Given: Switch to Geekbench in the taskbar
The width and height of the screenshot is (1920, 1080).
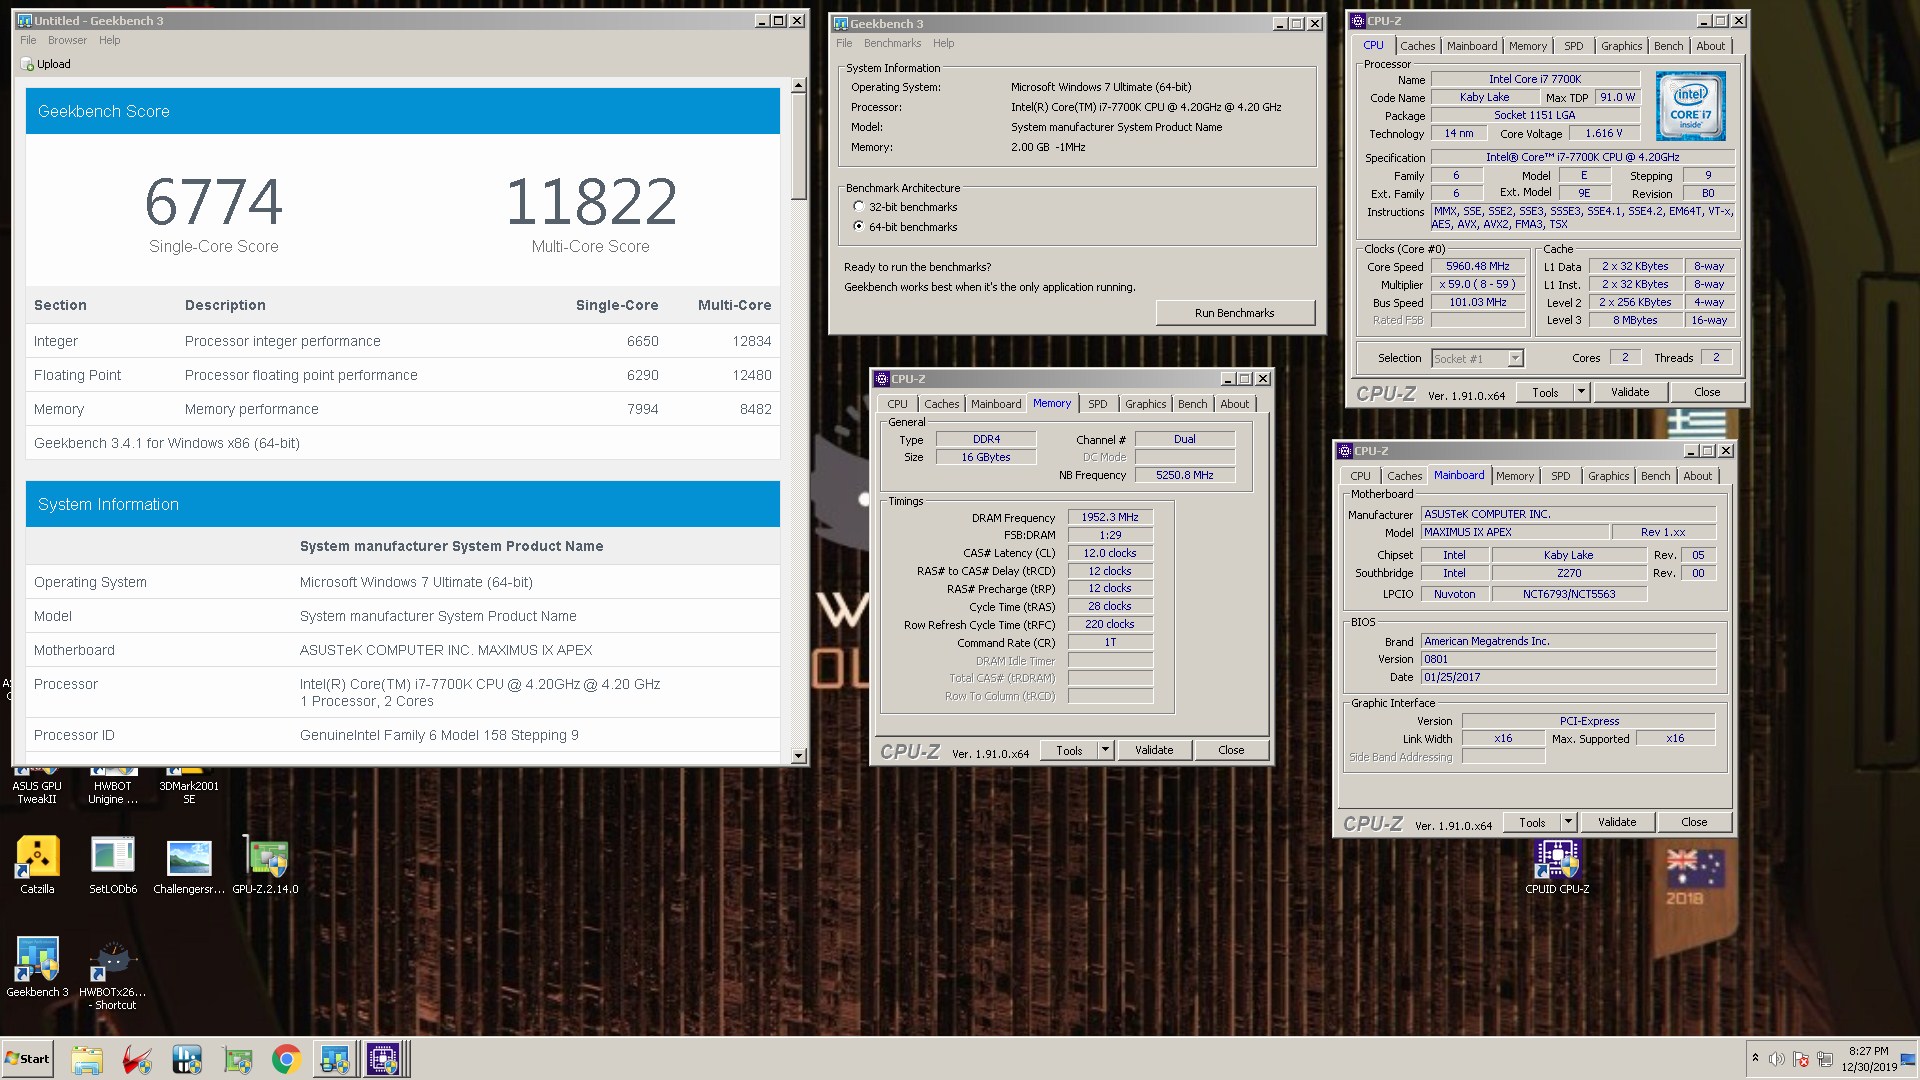Looking at the screenshot, I should pyautogui.click(x=335, y=1059).
